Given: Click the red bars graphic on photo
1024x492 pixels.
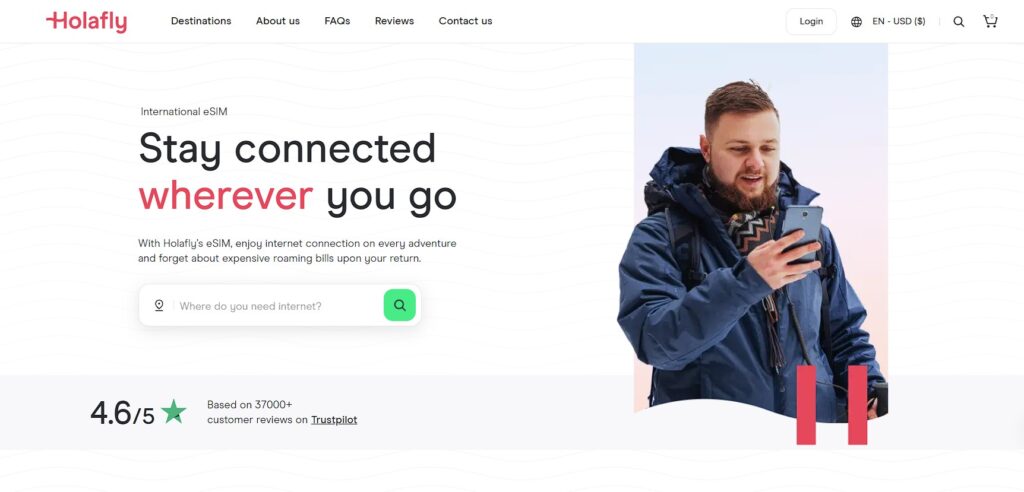Looking at the screenshot, I should tap(832, 405).
